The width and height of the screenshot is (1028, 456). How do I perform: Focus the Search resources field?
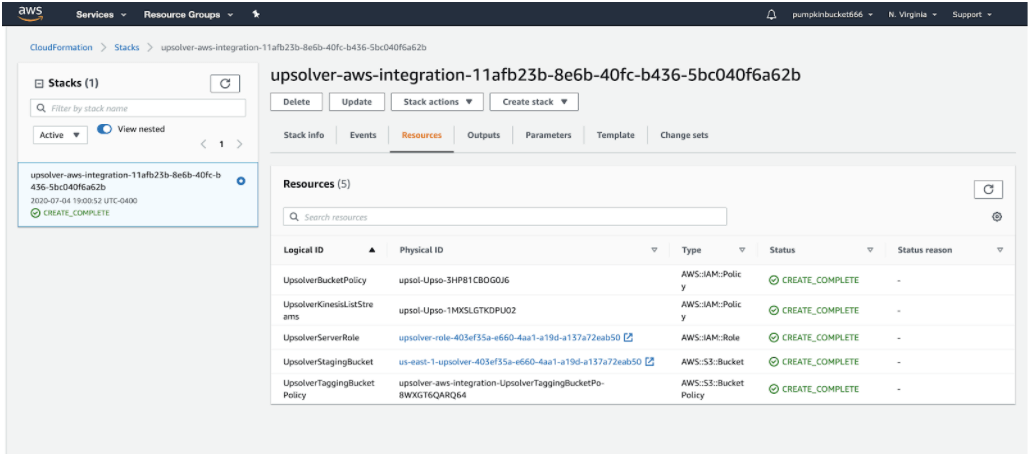[x=505, y=217]
